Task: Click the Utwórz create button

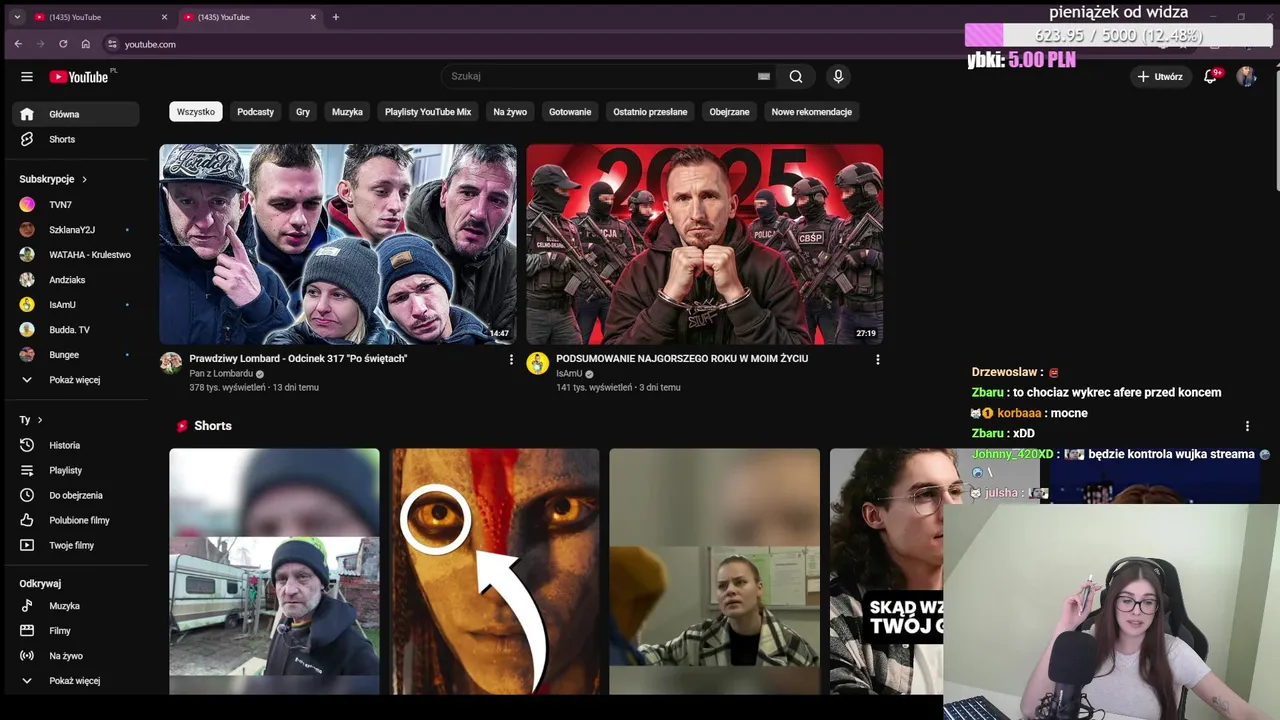Action: 1160,76
